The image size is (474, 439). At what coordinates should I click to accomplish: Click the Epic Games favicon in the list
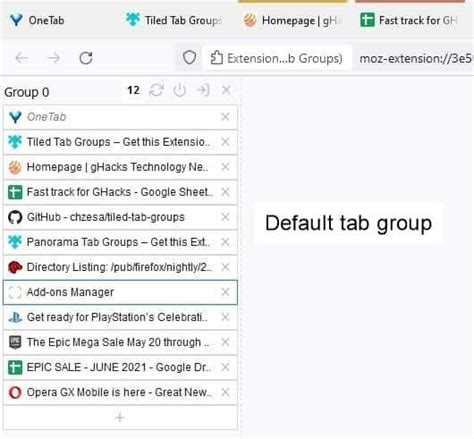click(x=15, y=342)
